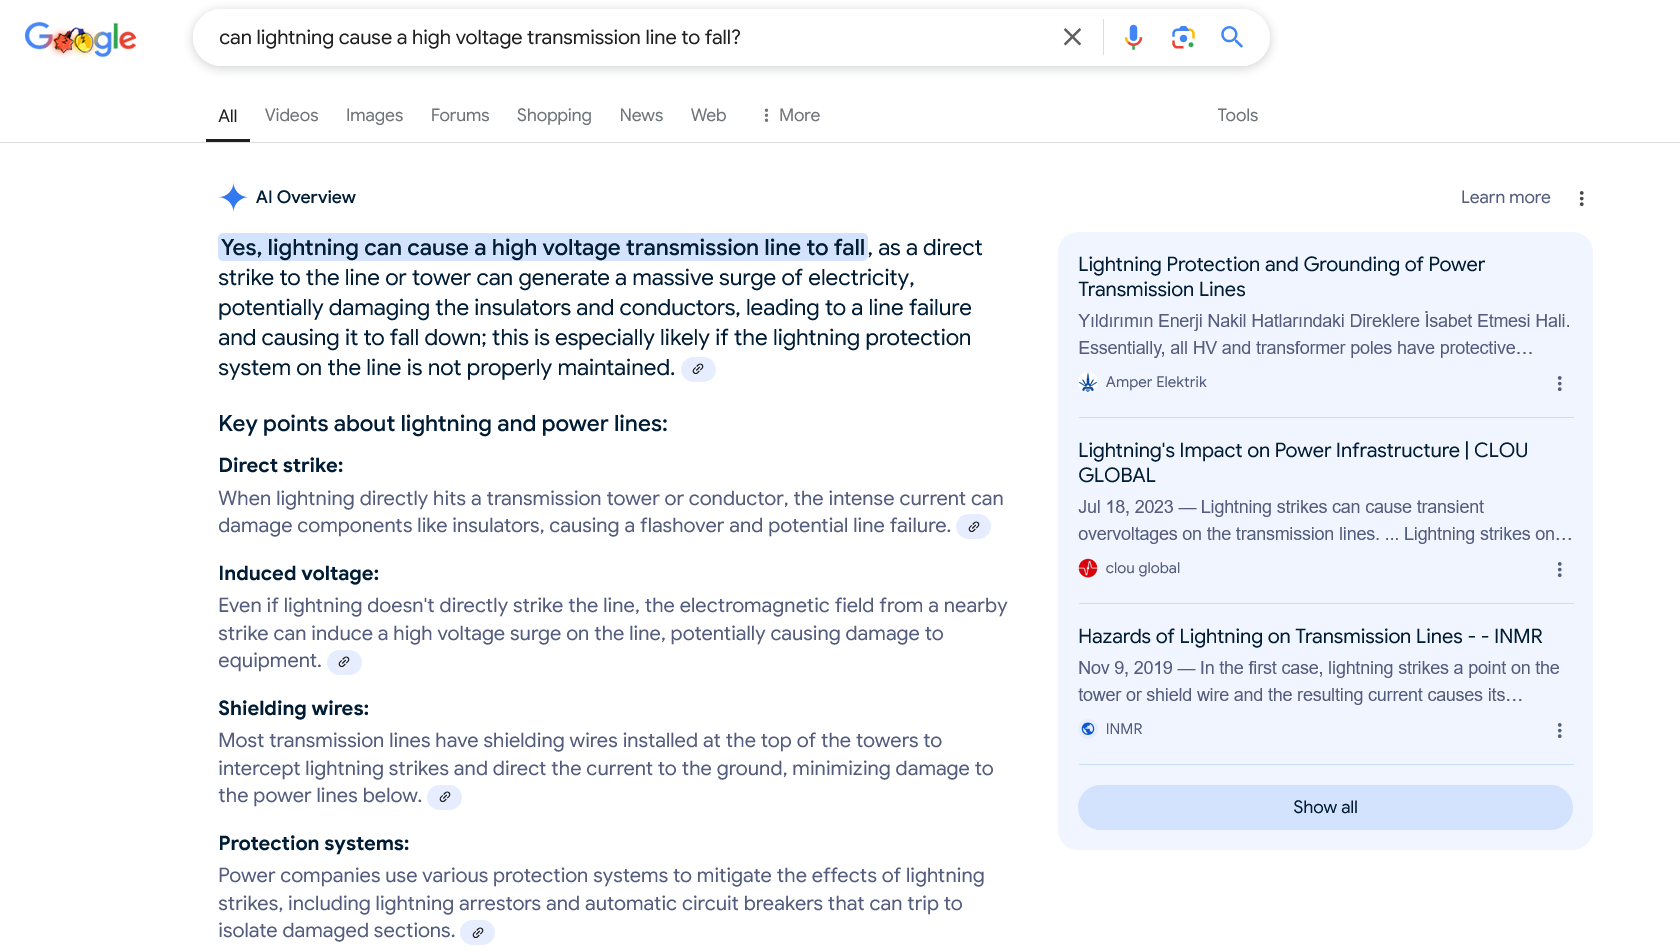Open options for Amper Elektrik result

point(1559,383)
